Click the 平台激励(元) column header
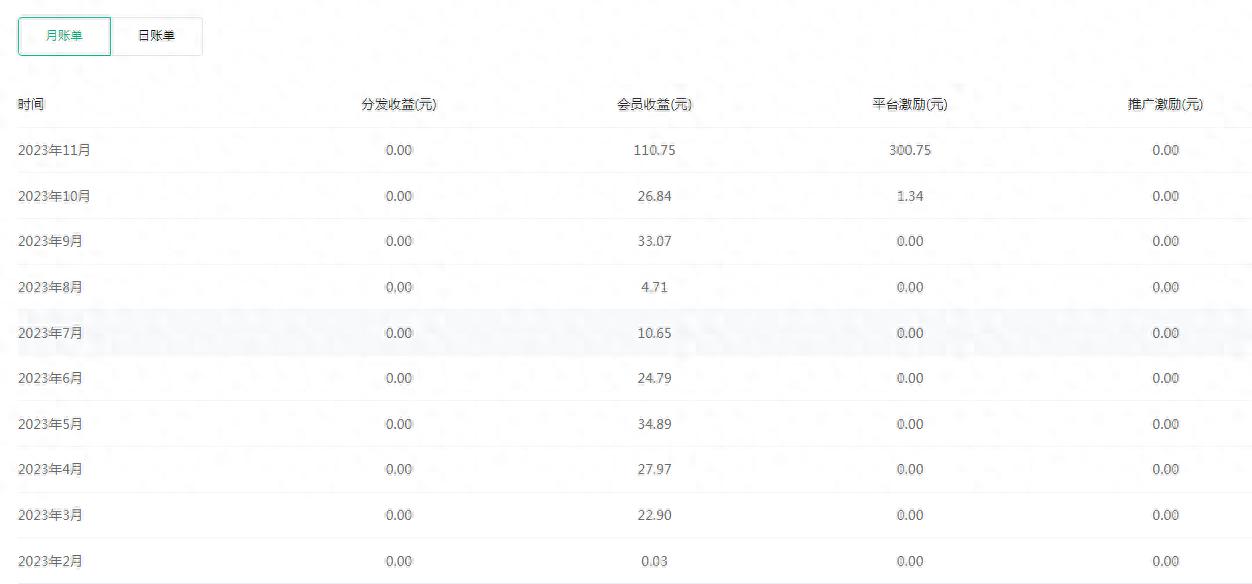The height and width of the screenshot is (584, 1252). pos(910,103)
